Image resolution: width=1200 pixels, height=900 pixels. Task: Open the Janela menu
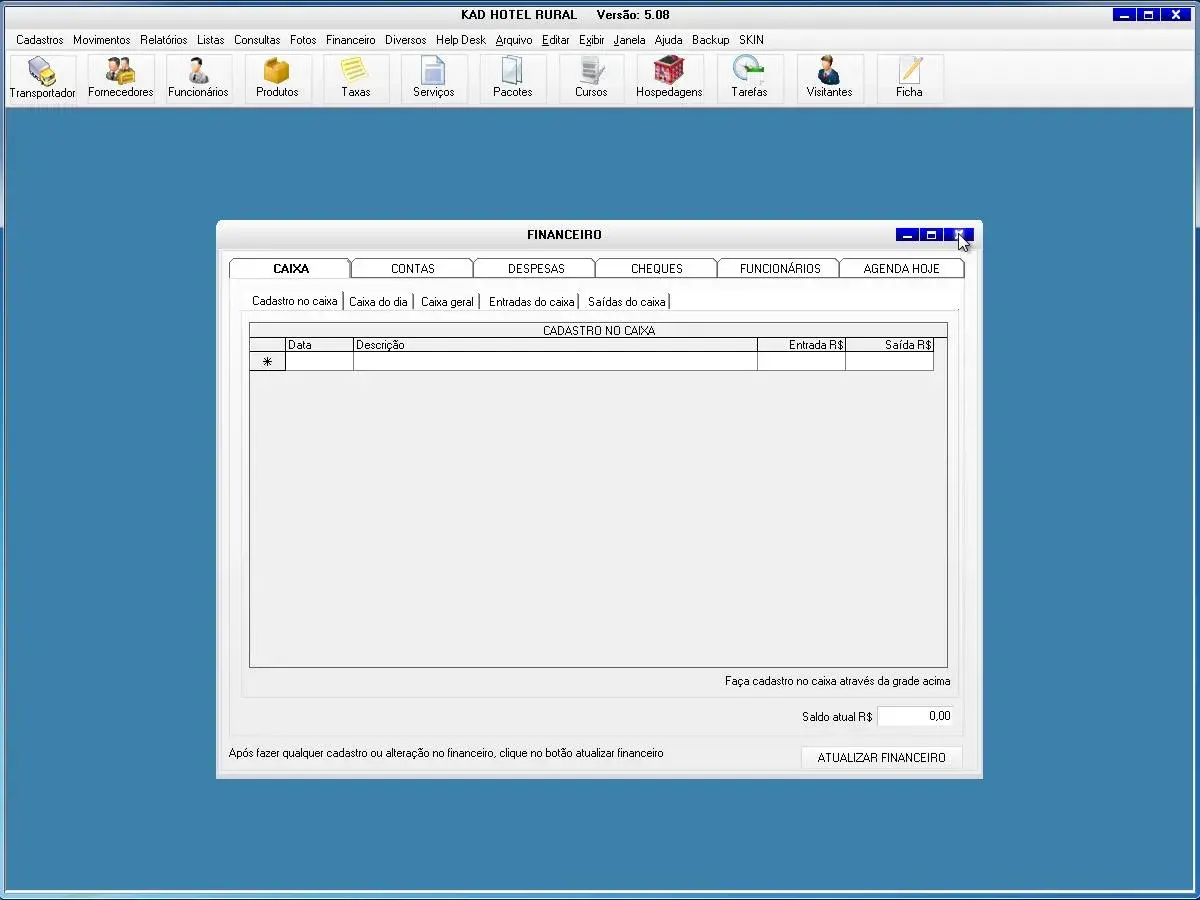tap(630, 40)
